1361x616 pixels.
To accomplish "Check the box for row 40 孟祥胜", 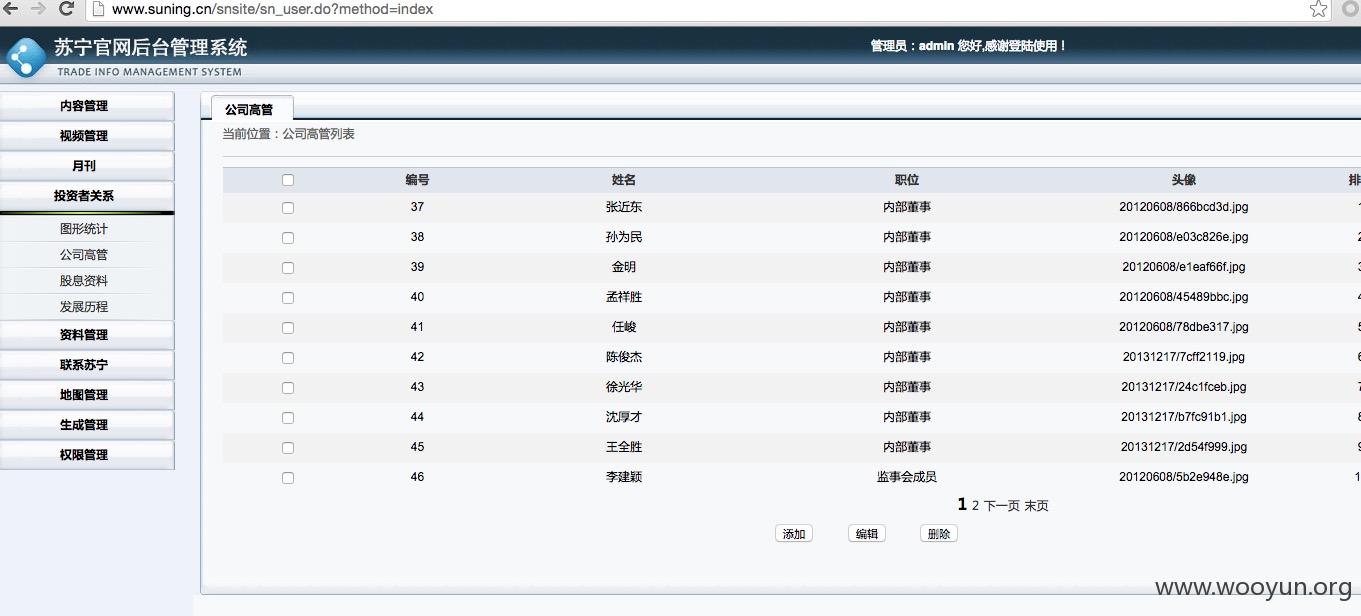I will tap(288, 298).
